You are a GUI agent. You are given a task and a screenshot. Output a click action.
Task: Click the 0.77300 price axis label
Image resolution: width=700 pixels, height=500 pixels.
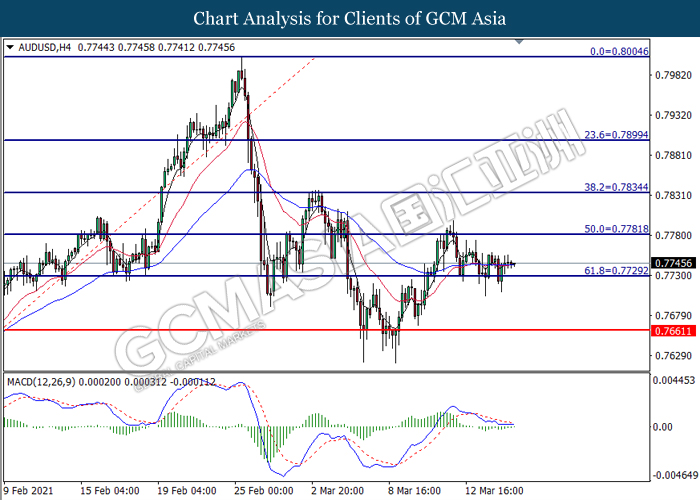tap(673, 275)
